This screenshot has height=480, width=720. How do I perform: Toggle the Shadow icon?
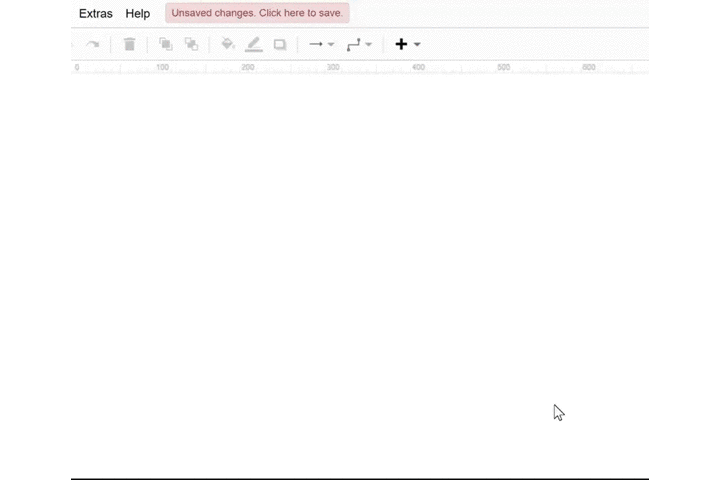click(x=280, y=45)
